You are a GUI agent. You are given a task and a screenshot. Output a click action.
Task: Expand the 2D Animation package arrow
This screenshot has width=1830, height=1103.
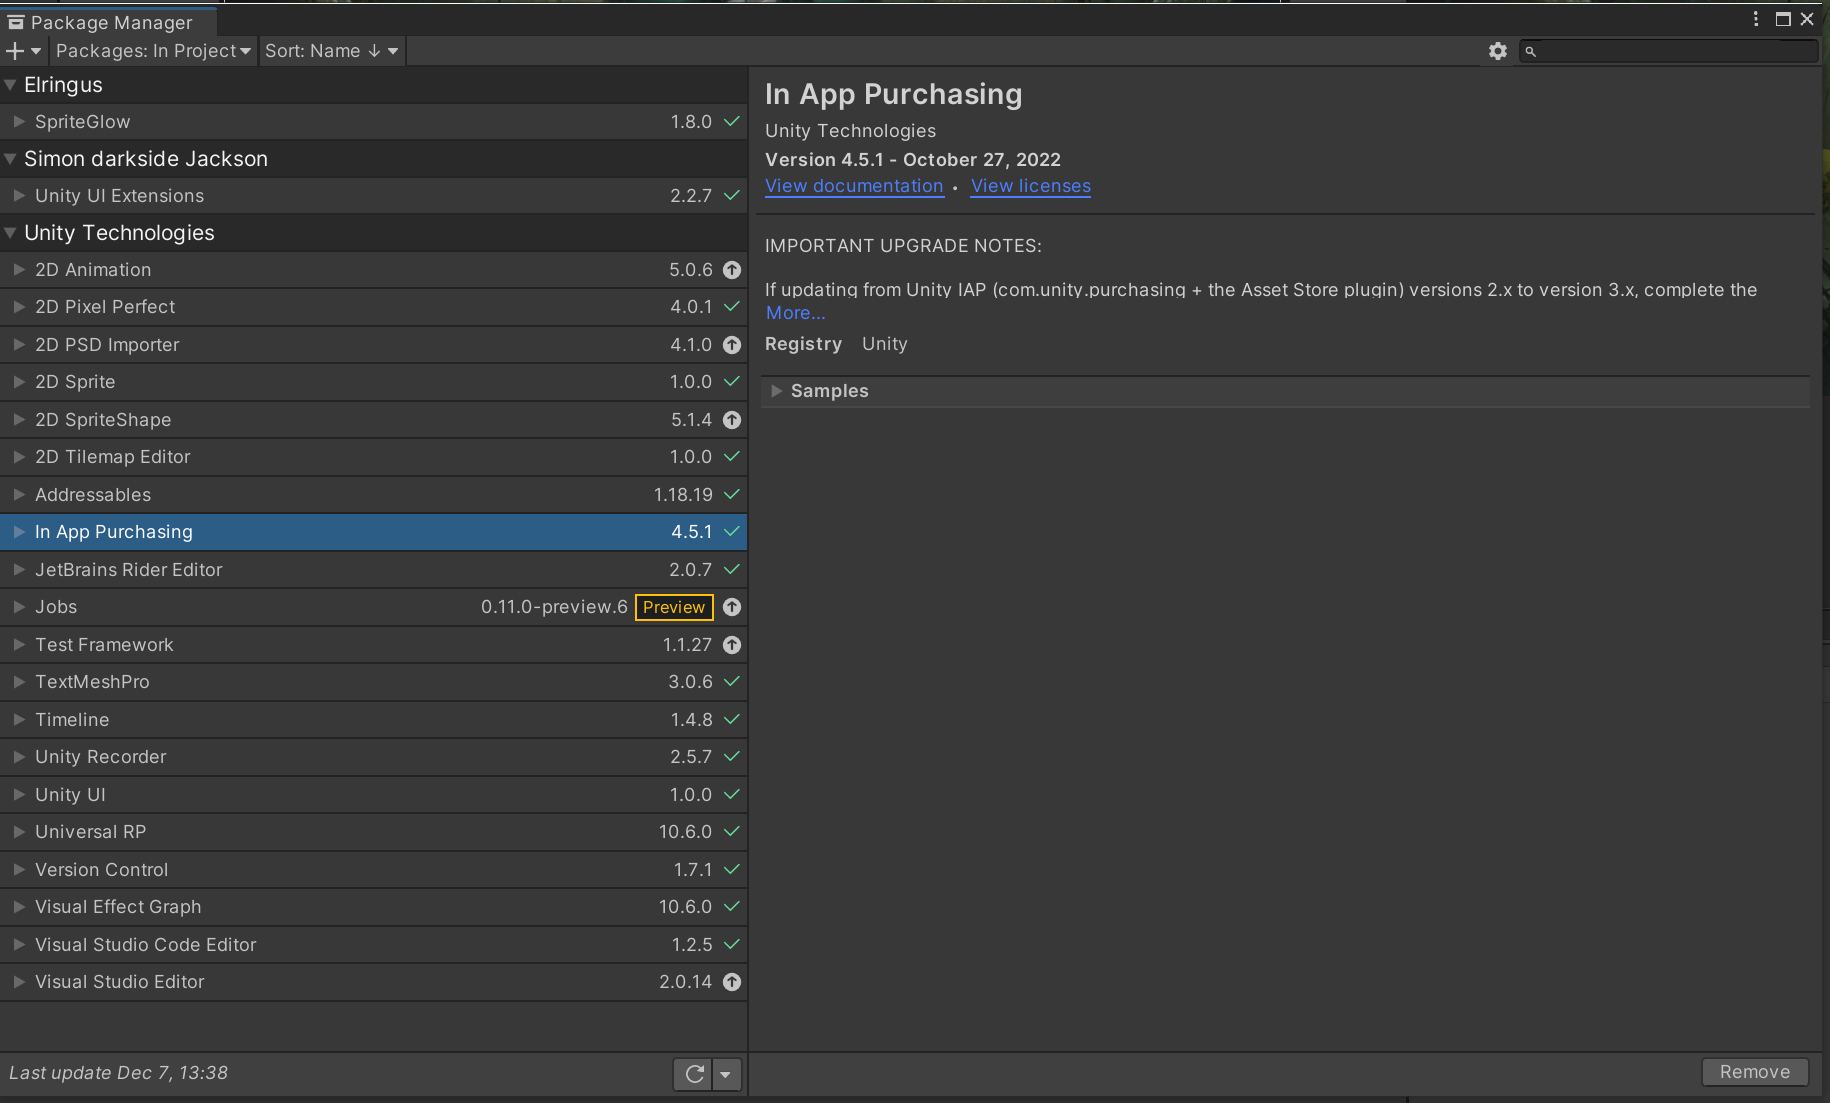(x=19, y=270)
